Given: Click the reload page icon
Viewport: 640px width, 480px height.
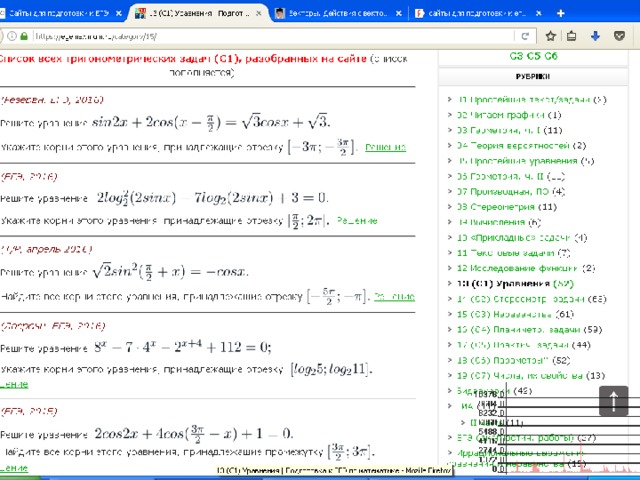Looking at the screenshot, I should click(523, 34).
